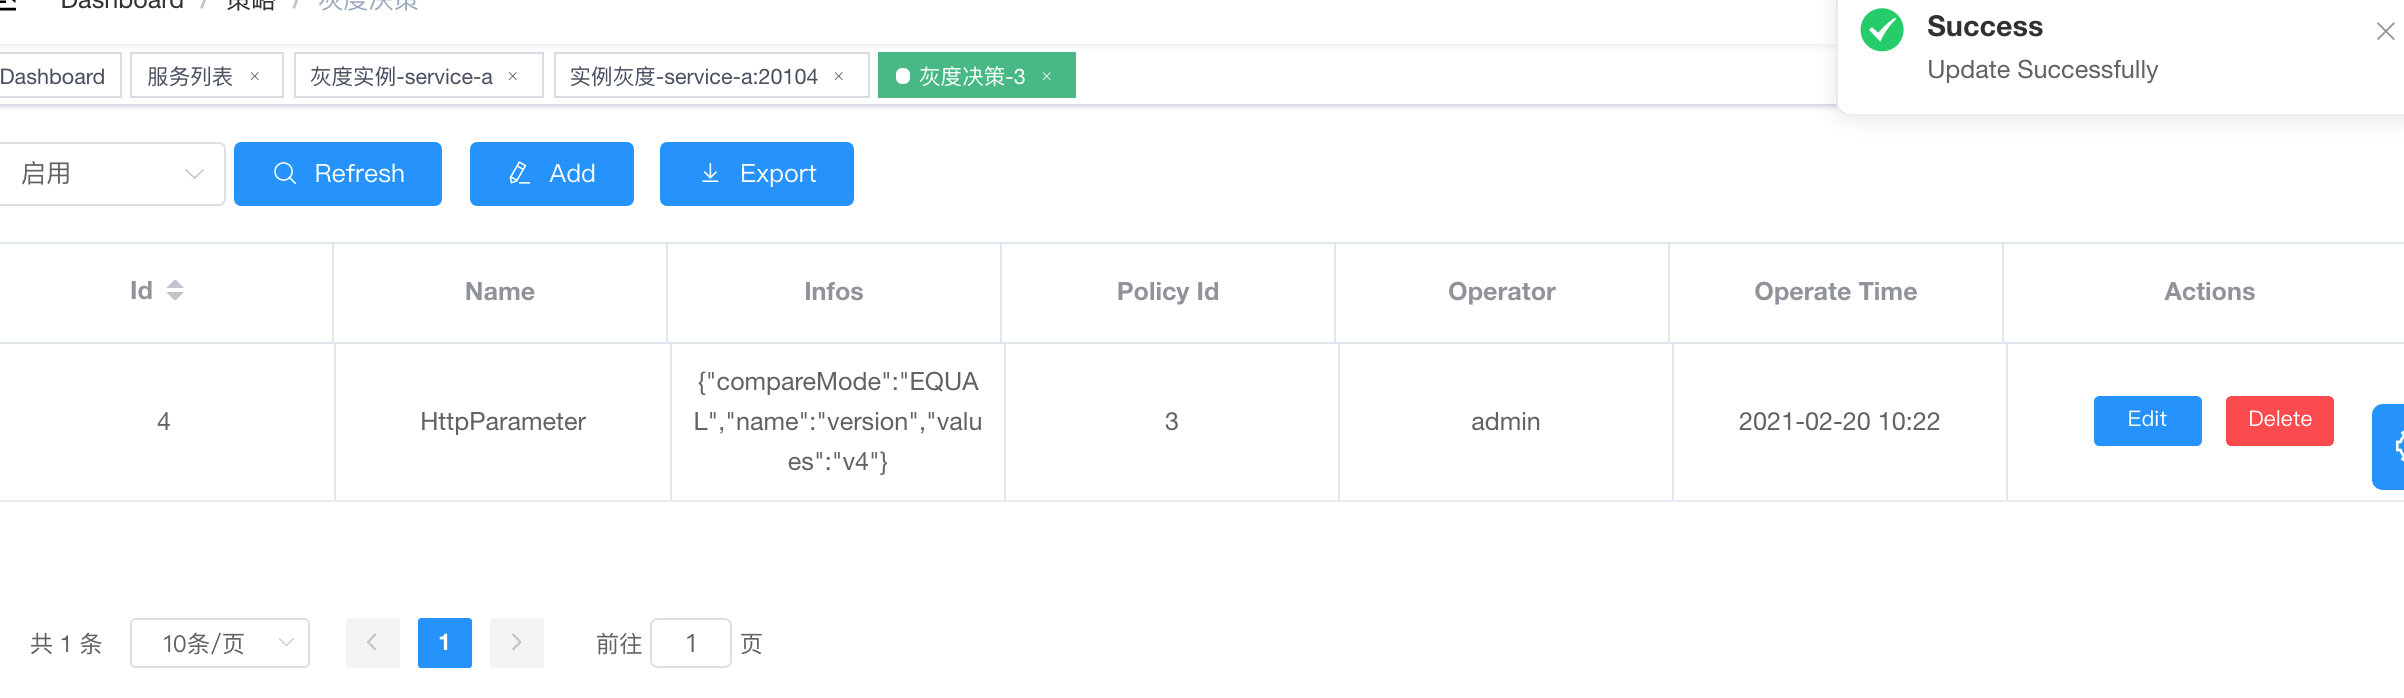The image size is (2404, 698).
Task: Close the 实例灰度-service-a:20104 tab
Action: [x=839, y=76]
